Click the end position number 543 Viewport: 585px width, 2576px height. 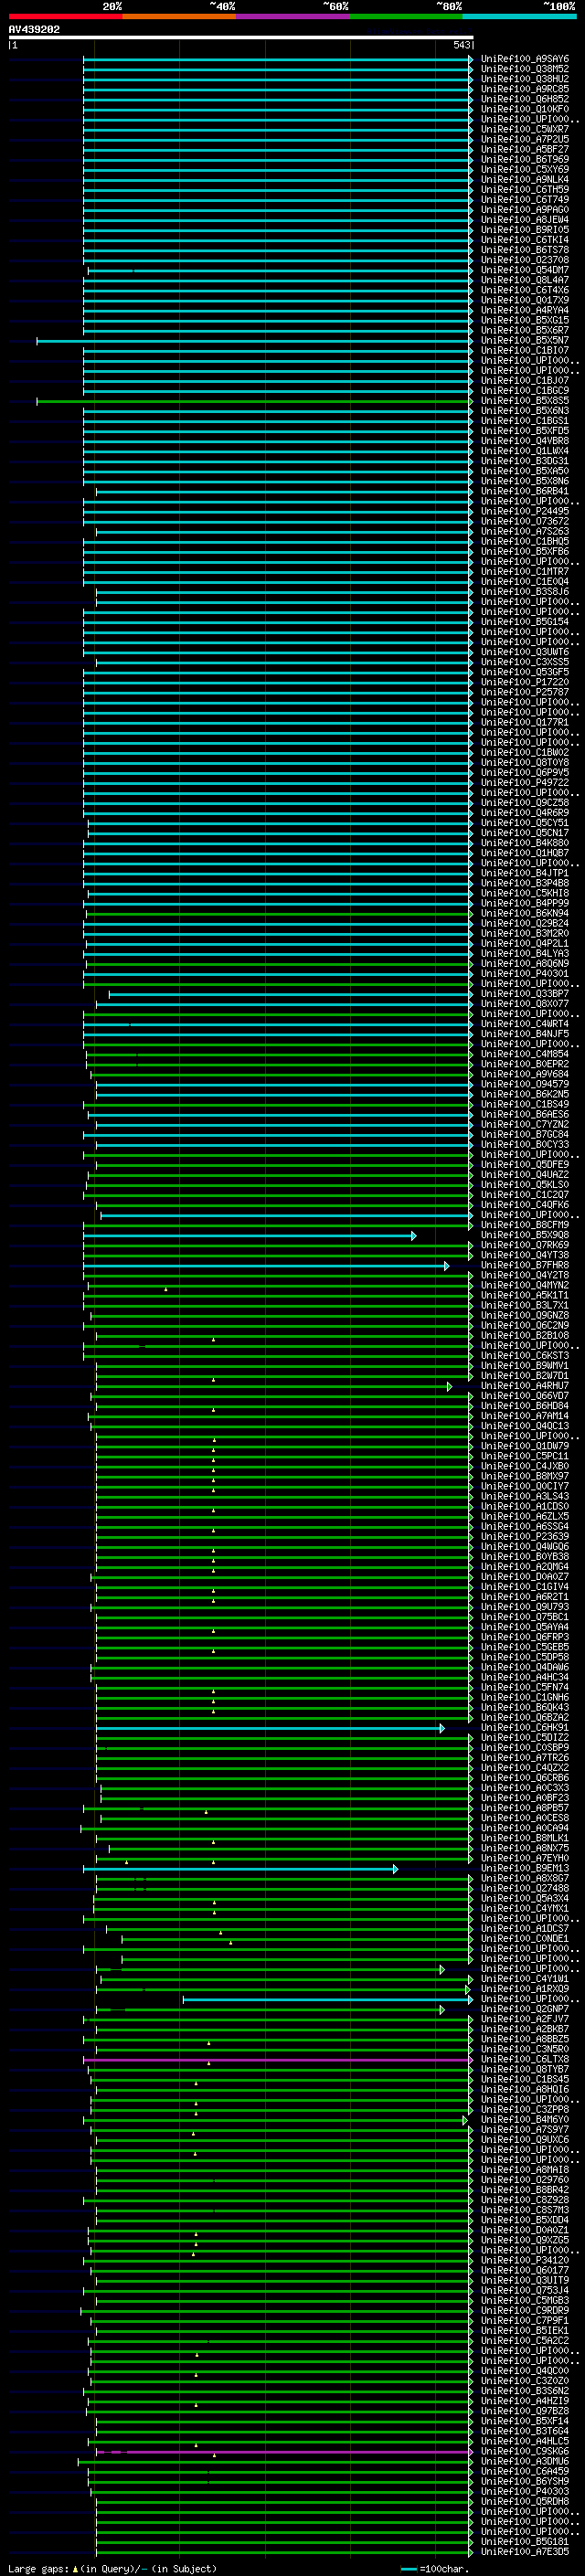(461, 45)
